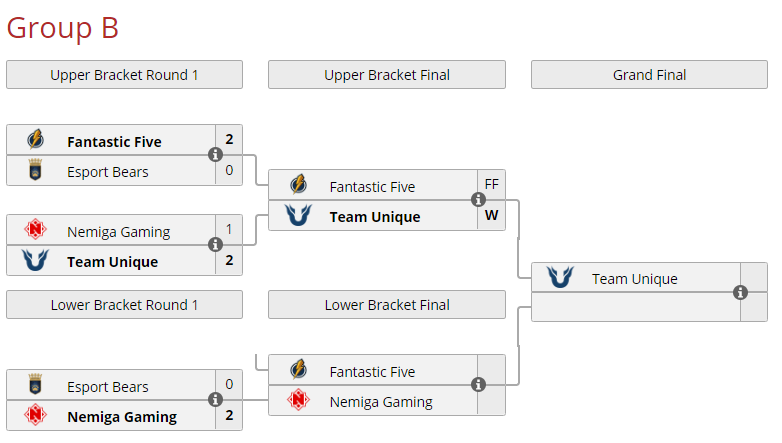Open info popup for Fantastic Five vs Esport Bears match
The width and height of the screenshot is (782, 443).
click(215, 155)
